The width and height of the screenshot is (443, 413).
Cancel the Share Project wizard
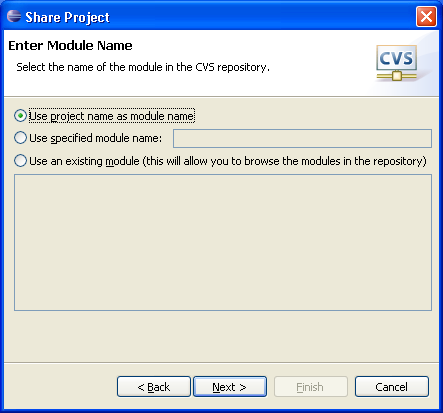[392, 387]
